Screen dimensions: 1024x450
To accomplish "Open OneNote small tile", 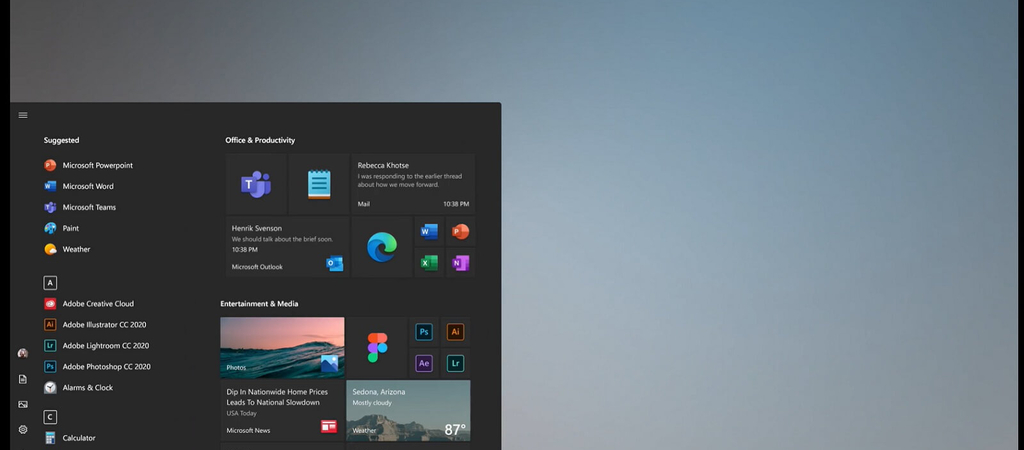I will (x=460, y=263).
